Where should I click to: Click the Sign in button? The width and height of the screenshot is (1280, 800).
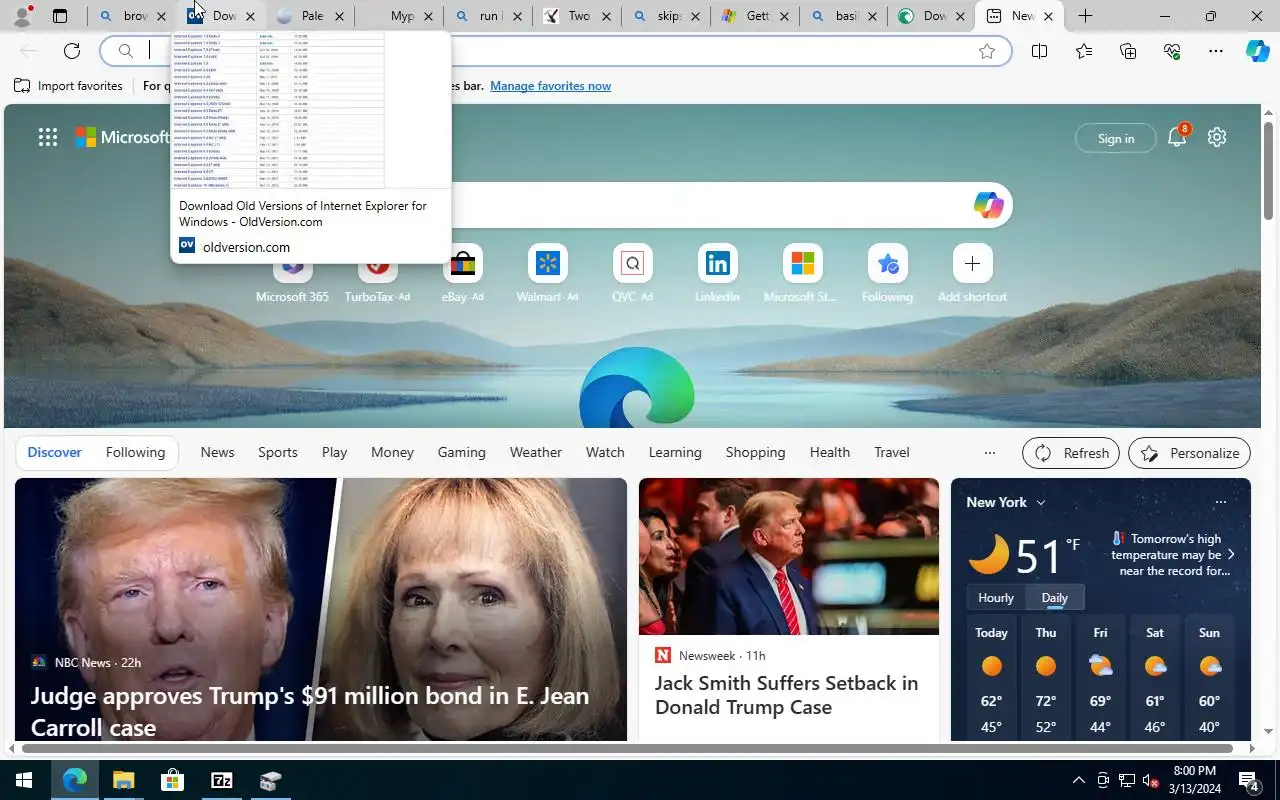[1115, 138]
